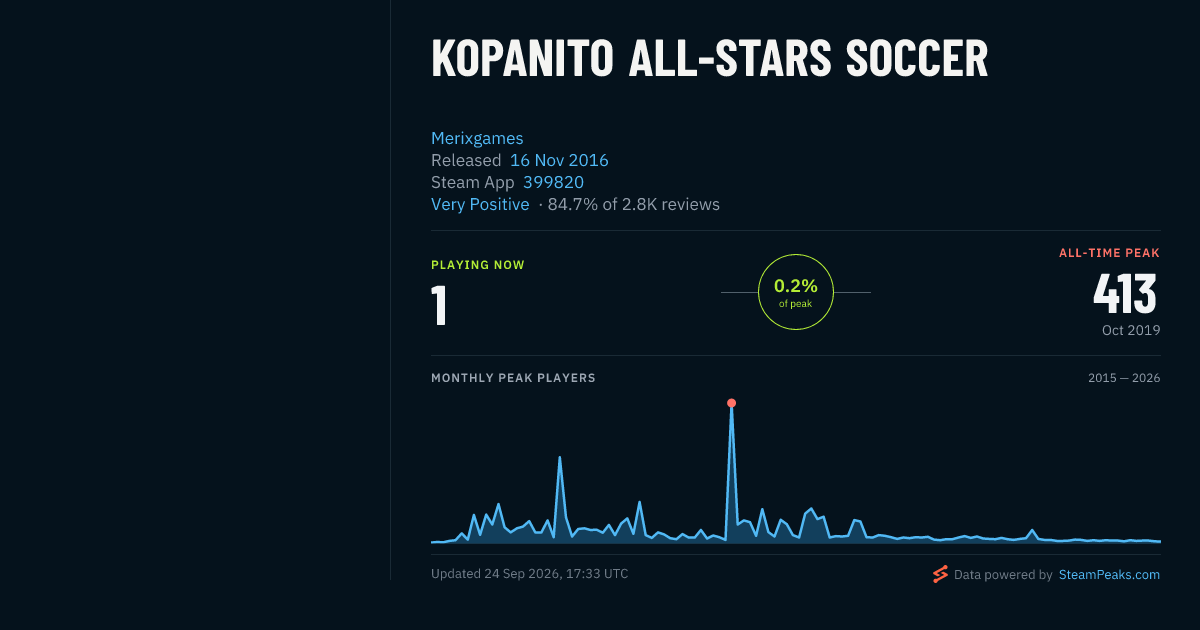This screenshot has height=630, width=1200.
Task: Click the Updated 24 Sep 2026 timestamp
Action: click(529, 574)
